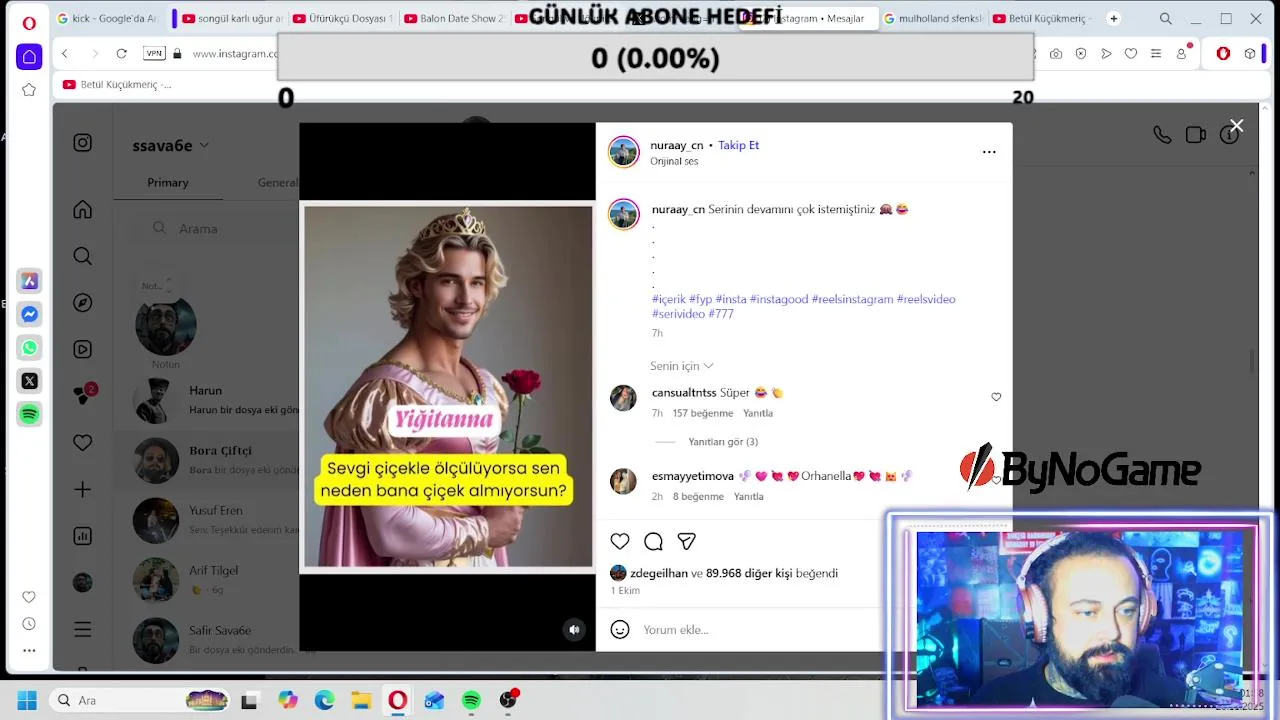1280x720 pixels.
Task: Open Opera start page home icon
Action: click(x=29, y=57)
